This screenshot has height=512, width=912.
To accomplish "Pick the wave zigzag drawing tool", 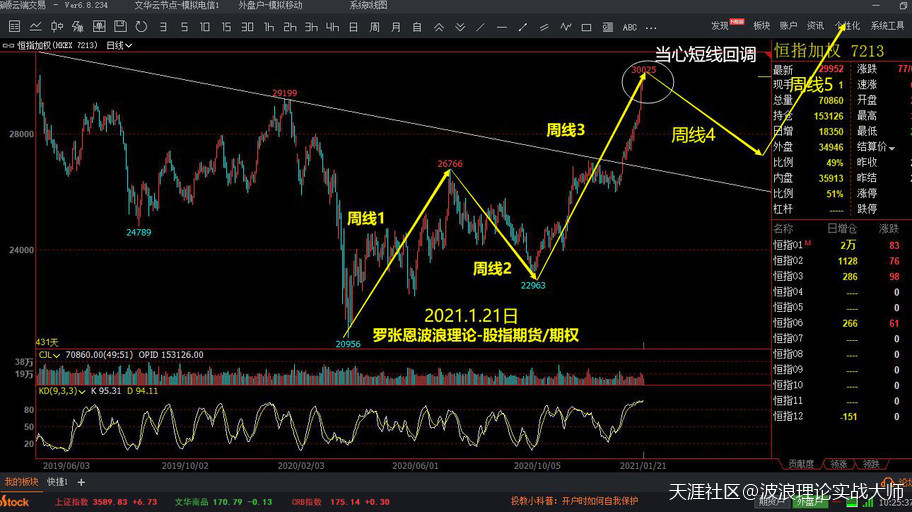I will pos(565,27).
